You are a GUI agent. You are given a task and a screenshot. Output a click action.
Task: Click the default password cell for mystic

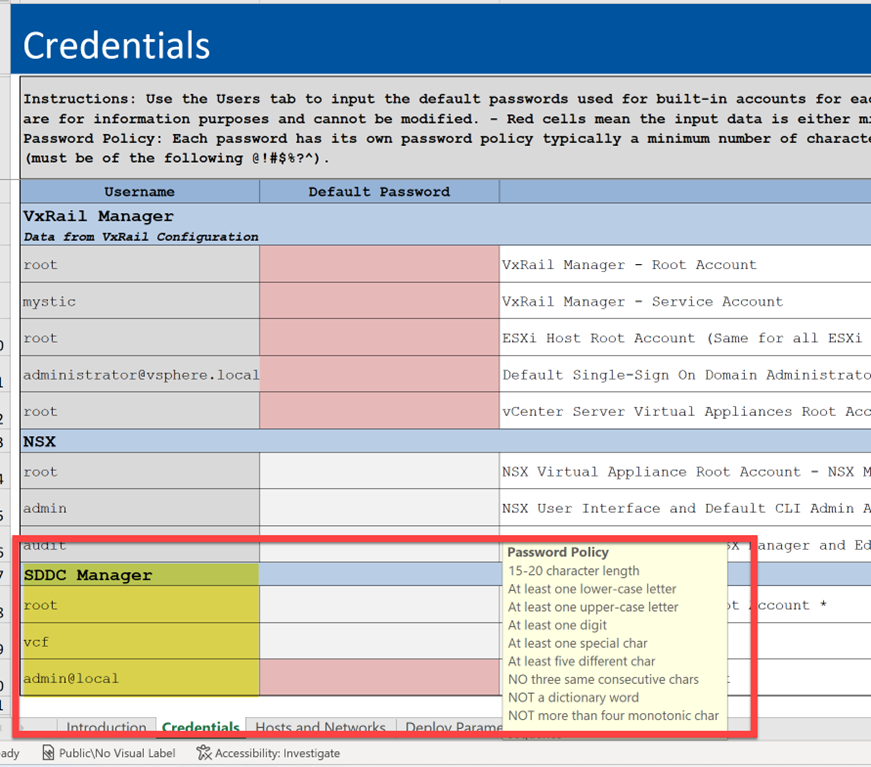pos(379,301)
